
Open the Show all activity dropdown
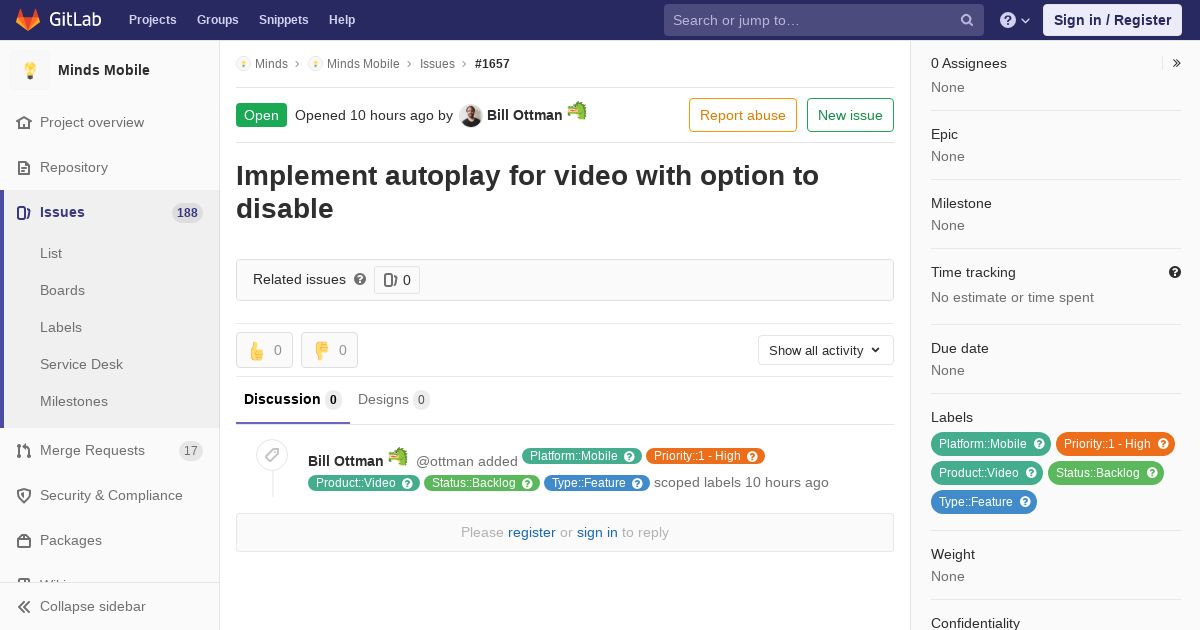(826, 350)
